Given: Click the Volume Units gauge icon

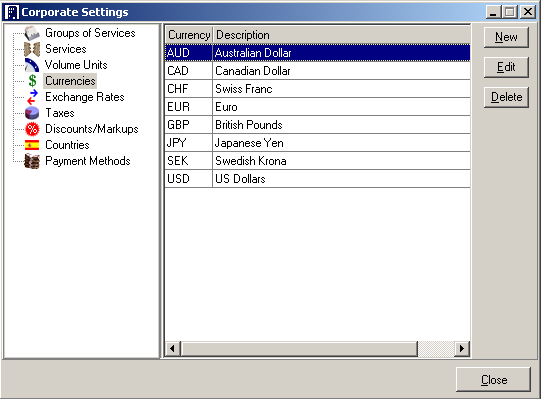Looking at the screenshot, I should (x=32, y=65).
